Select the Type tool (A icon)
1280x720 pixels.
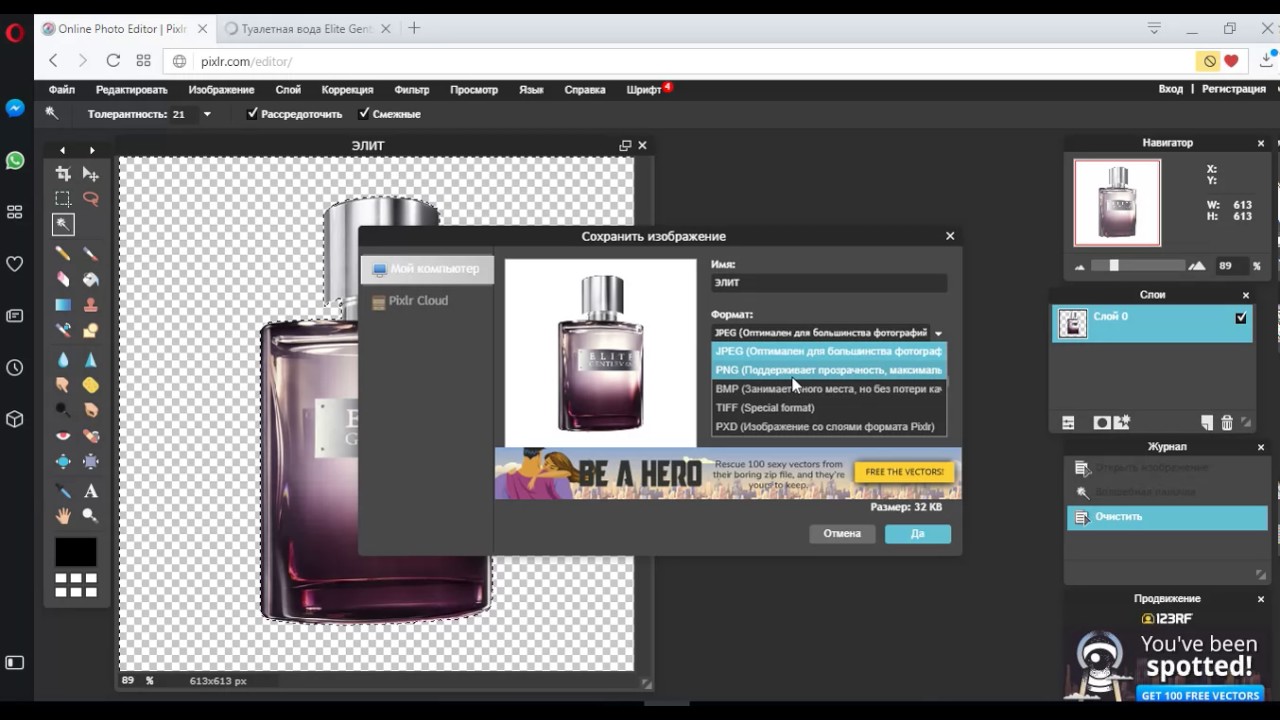coord(91,491)
